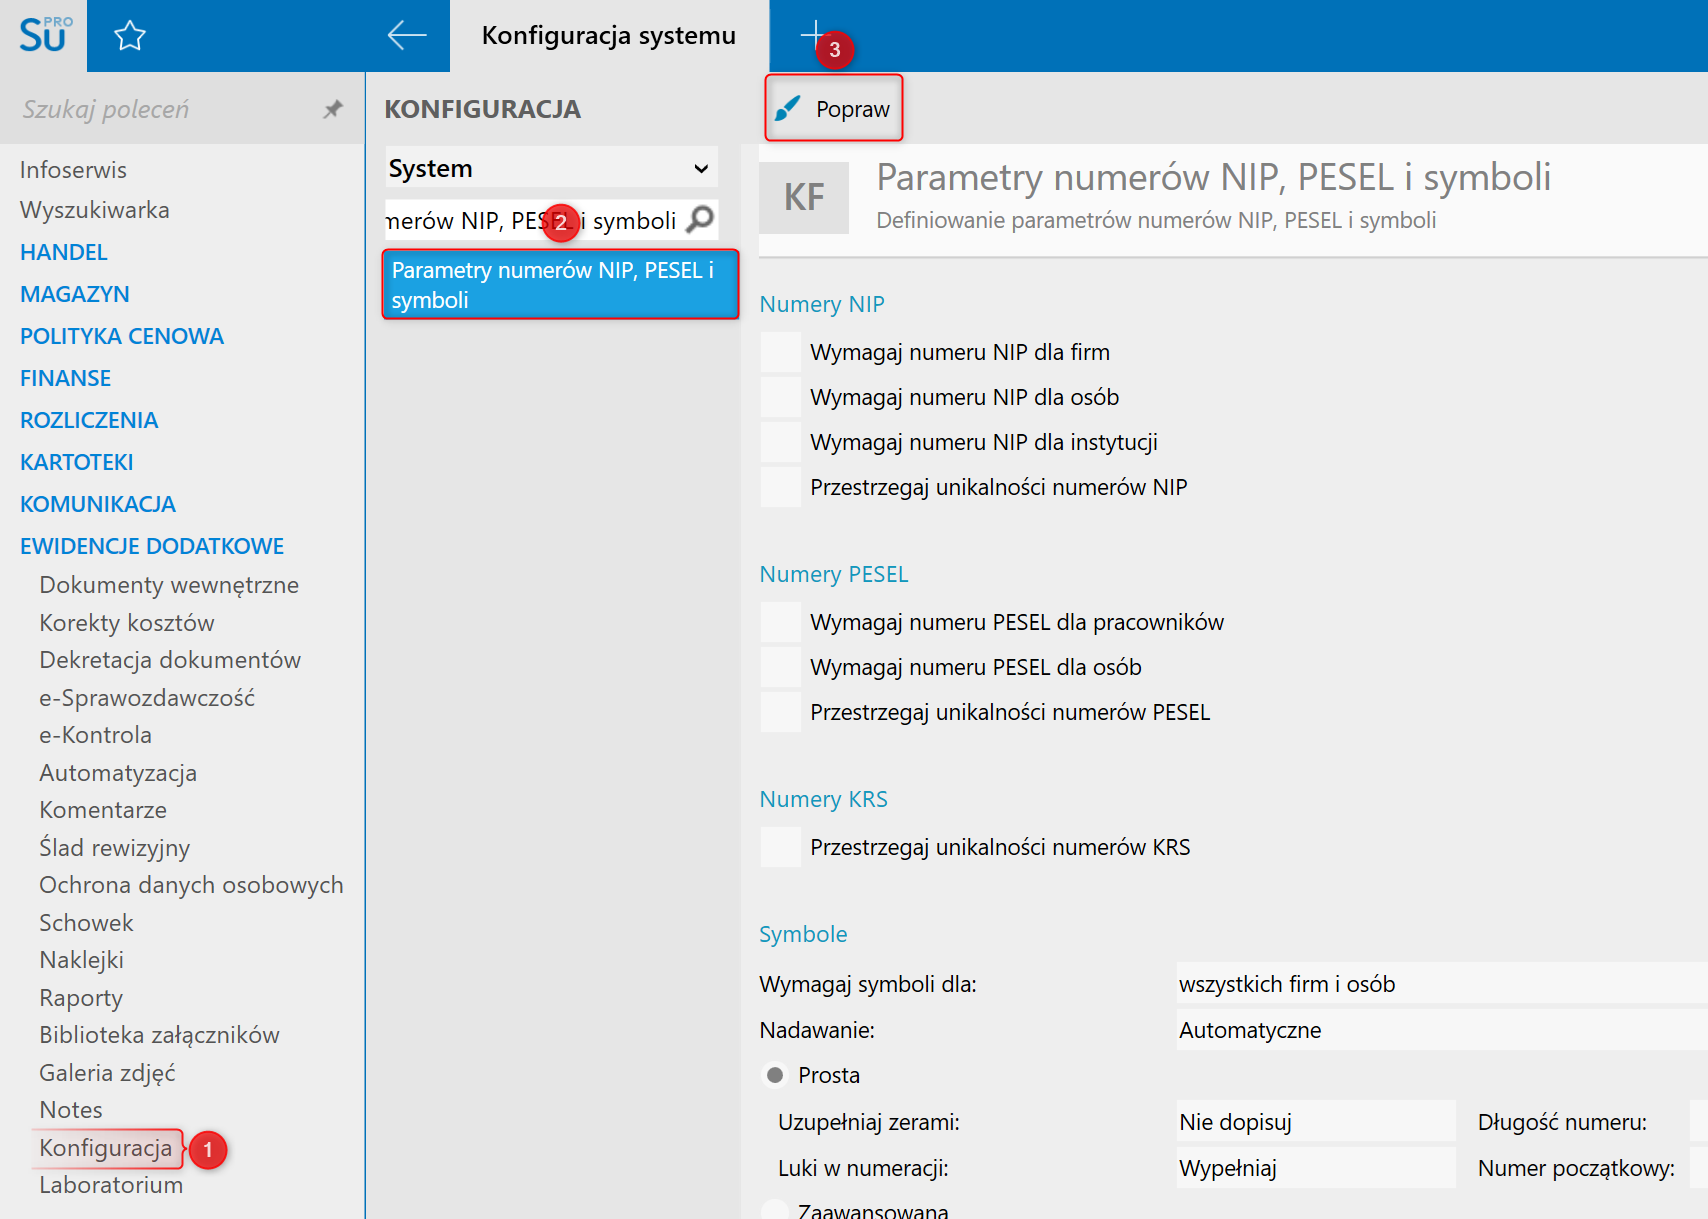Screen dimensions: 1708x1219
Task: Click the Subiekt PRO logo icon
Action: point(43,35)
